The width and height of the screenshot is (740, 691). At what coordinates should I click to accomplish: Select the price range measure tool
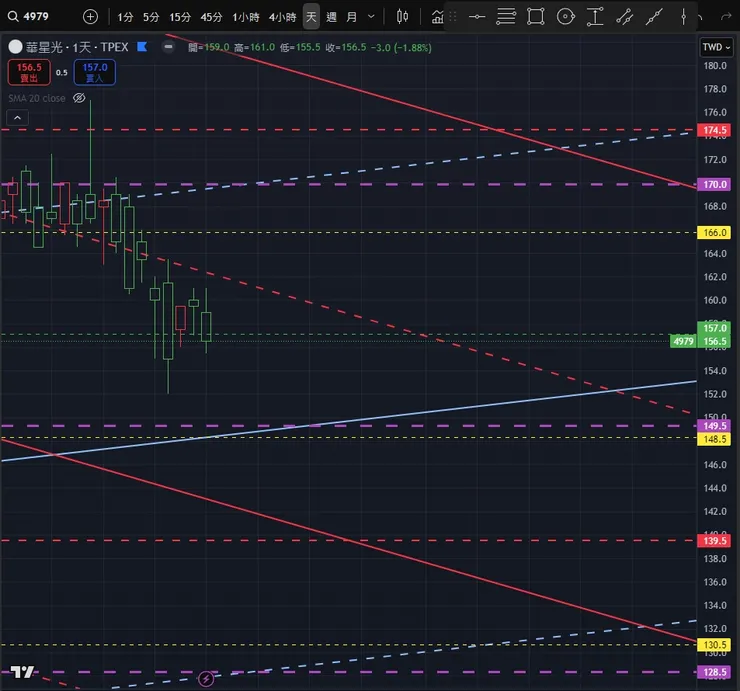(595, 17)
